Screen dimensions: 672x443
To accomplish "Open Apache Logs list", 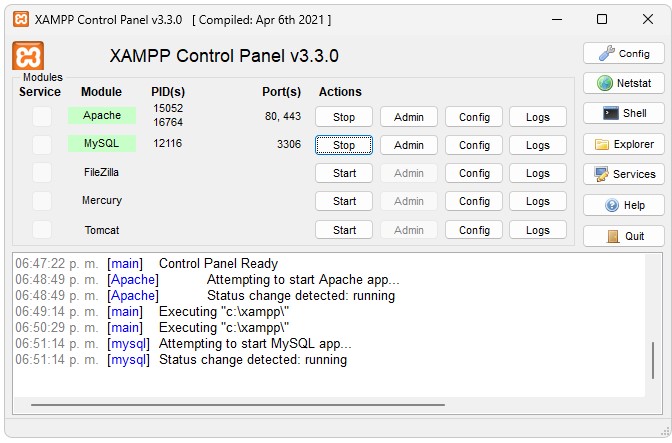I will (538, 117).
